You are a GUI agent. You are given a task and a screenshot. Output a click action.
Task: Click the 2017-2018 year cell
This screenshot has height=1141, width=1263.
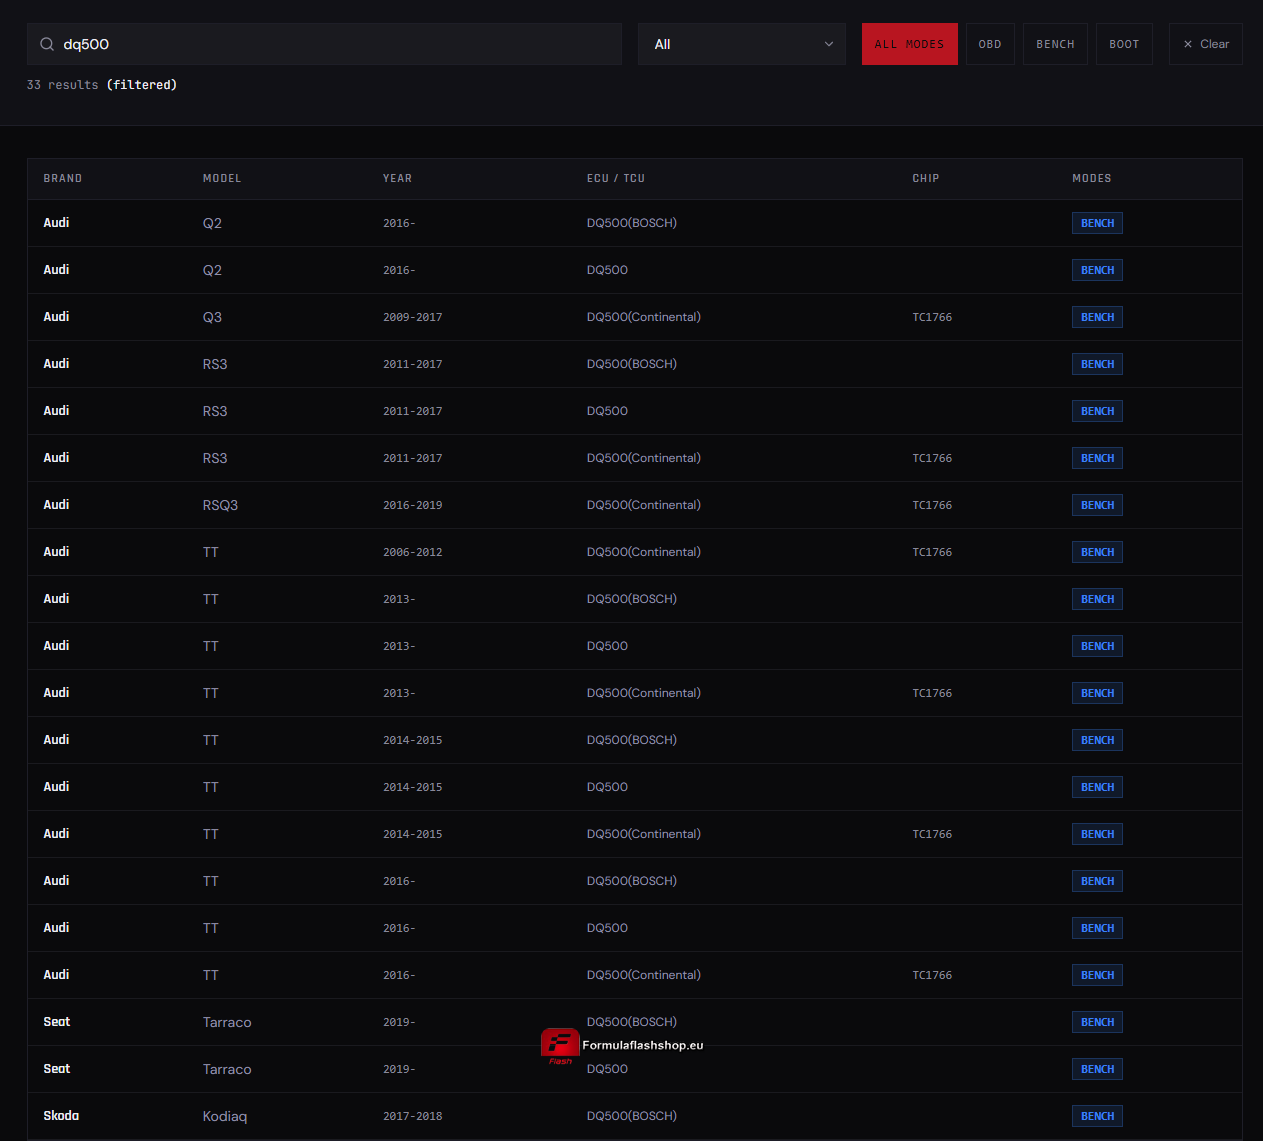click(x=412, y=1116)
